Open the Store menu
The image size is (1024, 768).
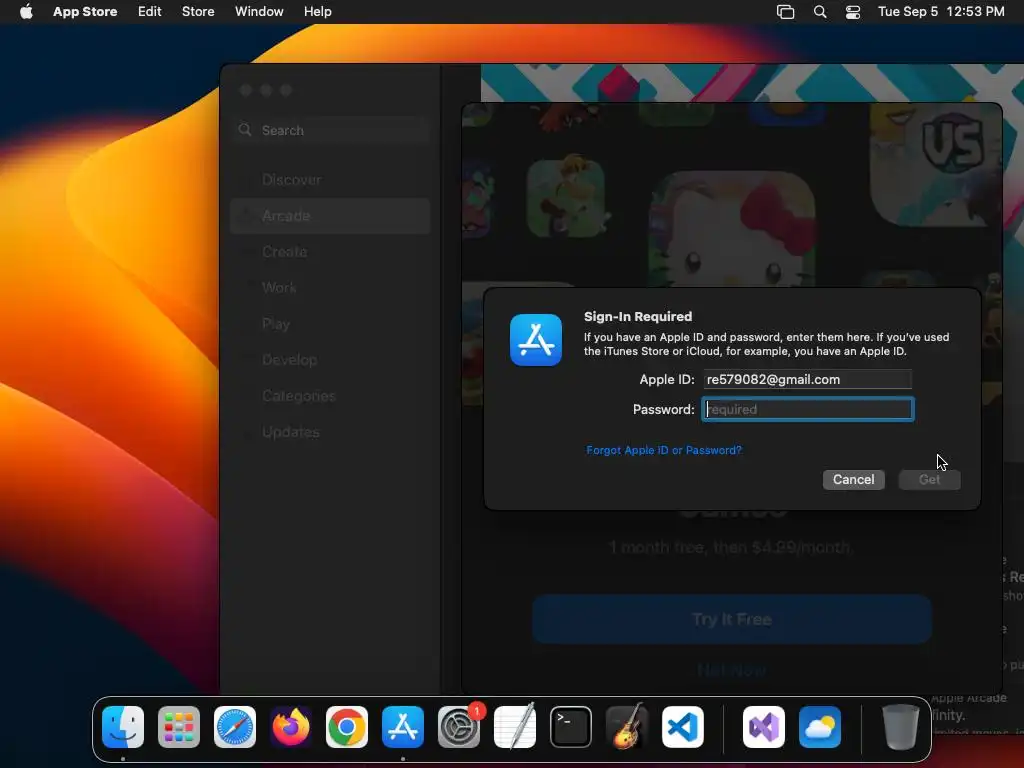click(198, 12)
